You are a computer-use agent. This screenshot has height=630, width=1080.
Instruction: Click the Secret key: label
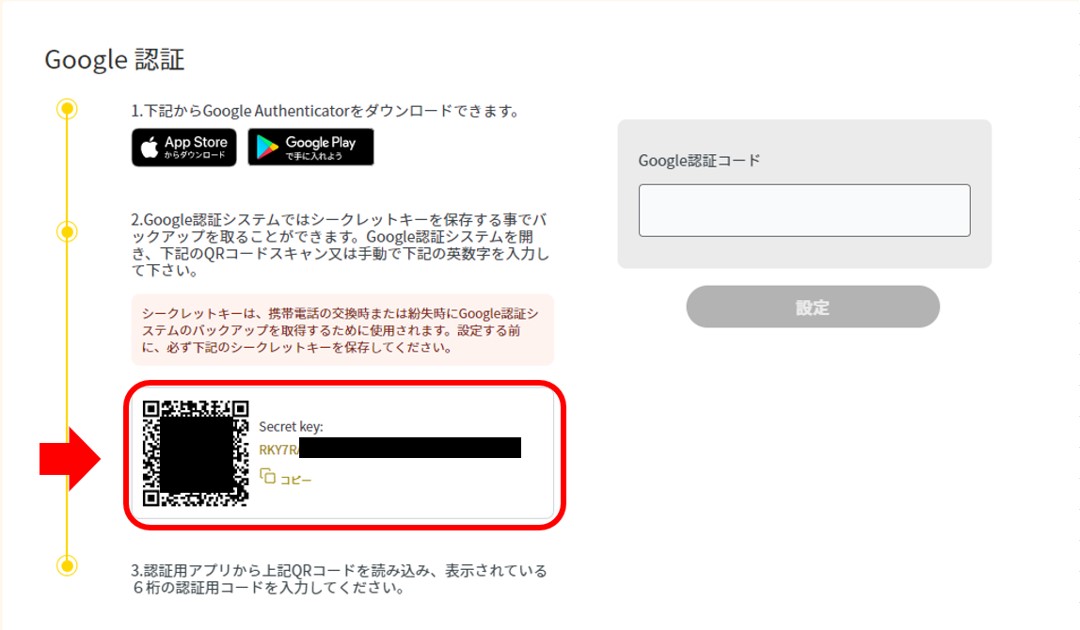(291, 426)
